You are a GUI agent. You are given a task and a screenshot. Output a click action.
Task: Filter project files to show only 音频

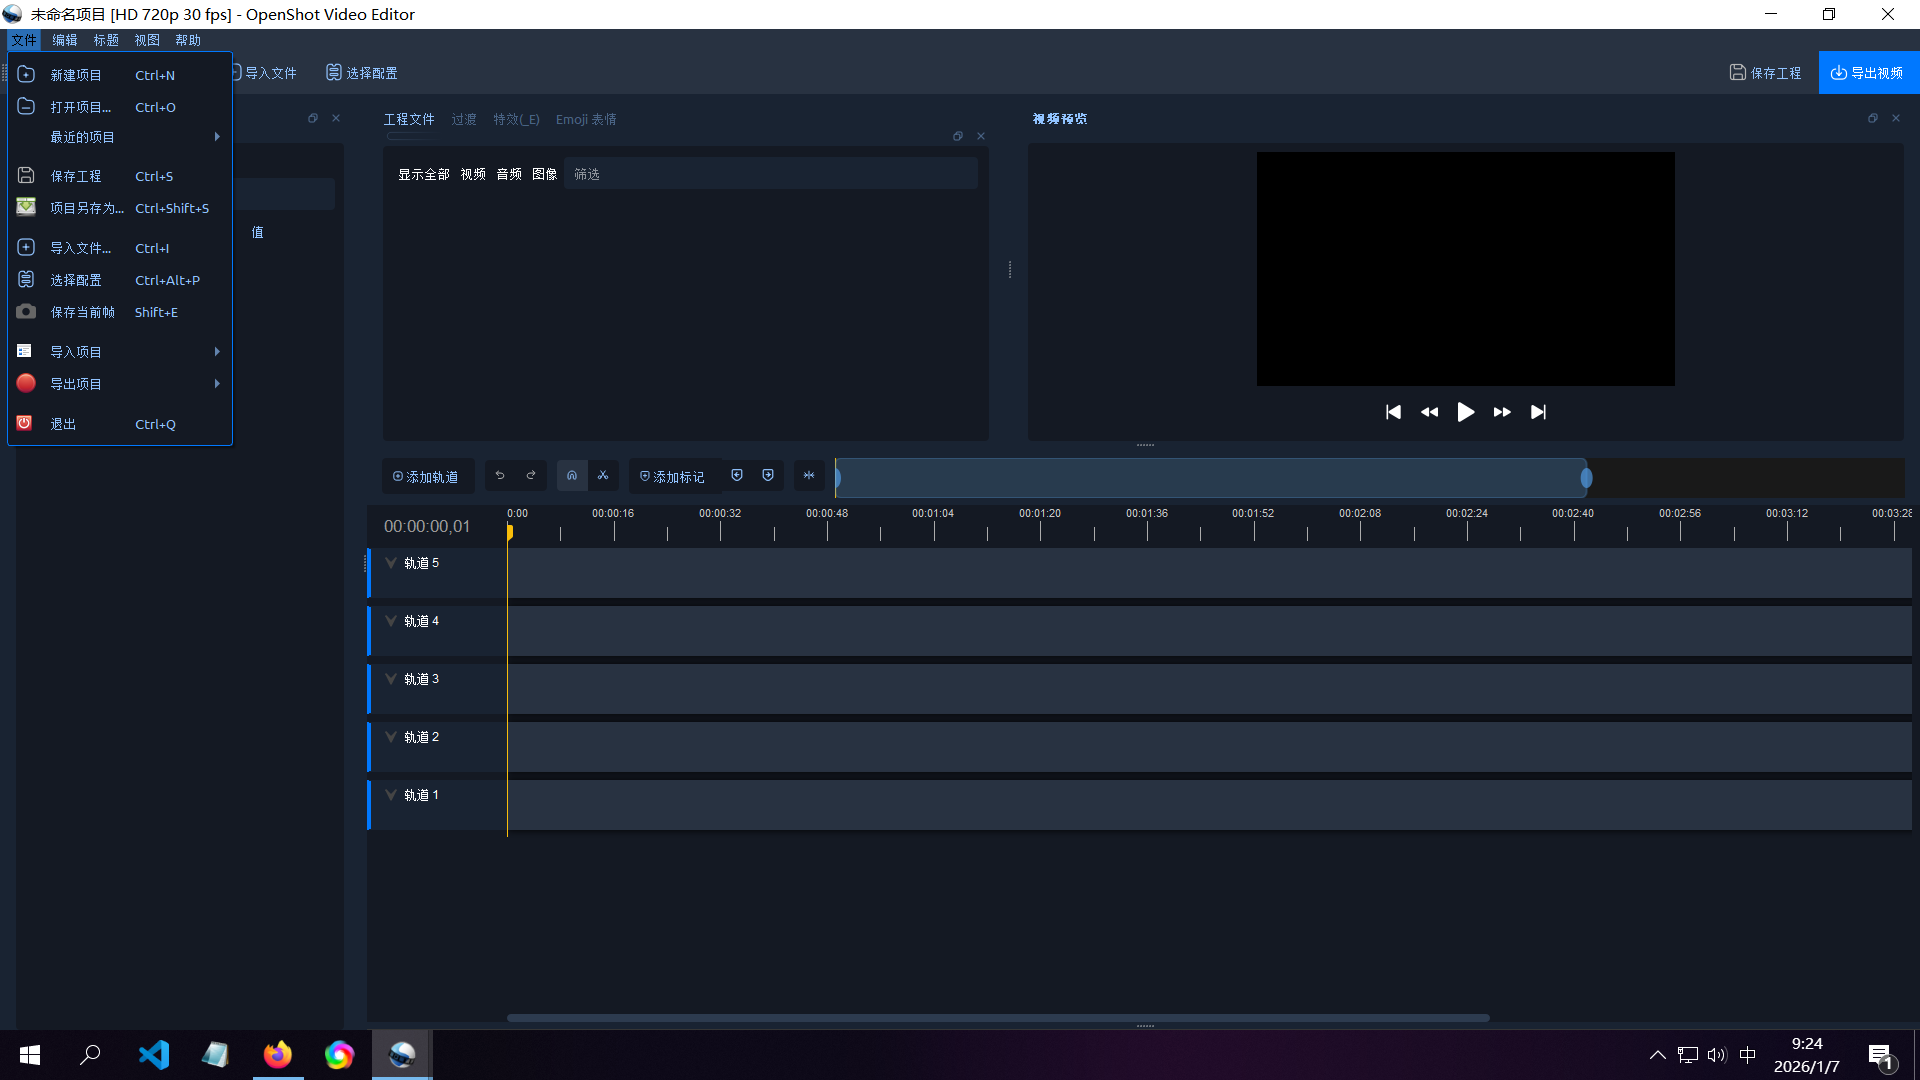508,173
